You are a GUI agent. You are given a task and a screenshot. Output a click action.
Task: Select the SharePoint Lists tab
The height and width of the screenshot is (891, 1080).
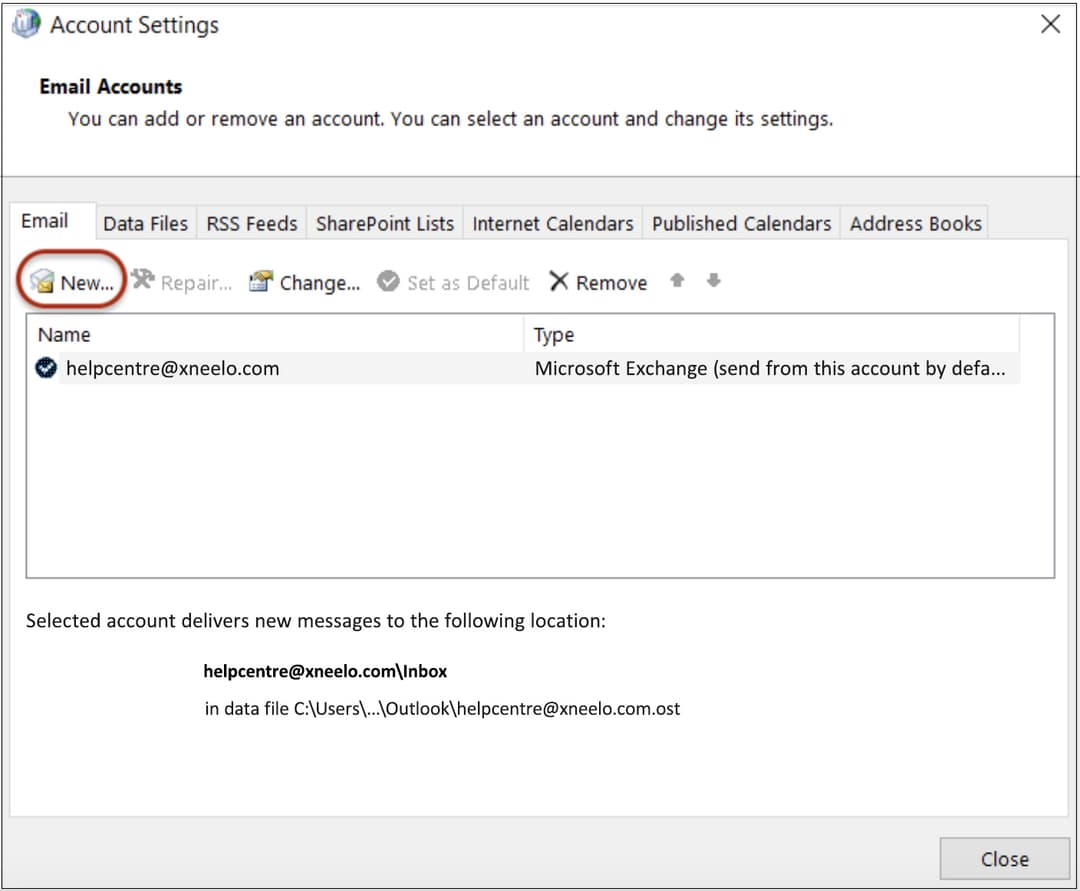point(384,223)
